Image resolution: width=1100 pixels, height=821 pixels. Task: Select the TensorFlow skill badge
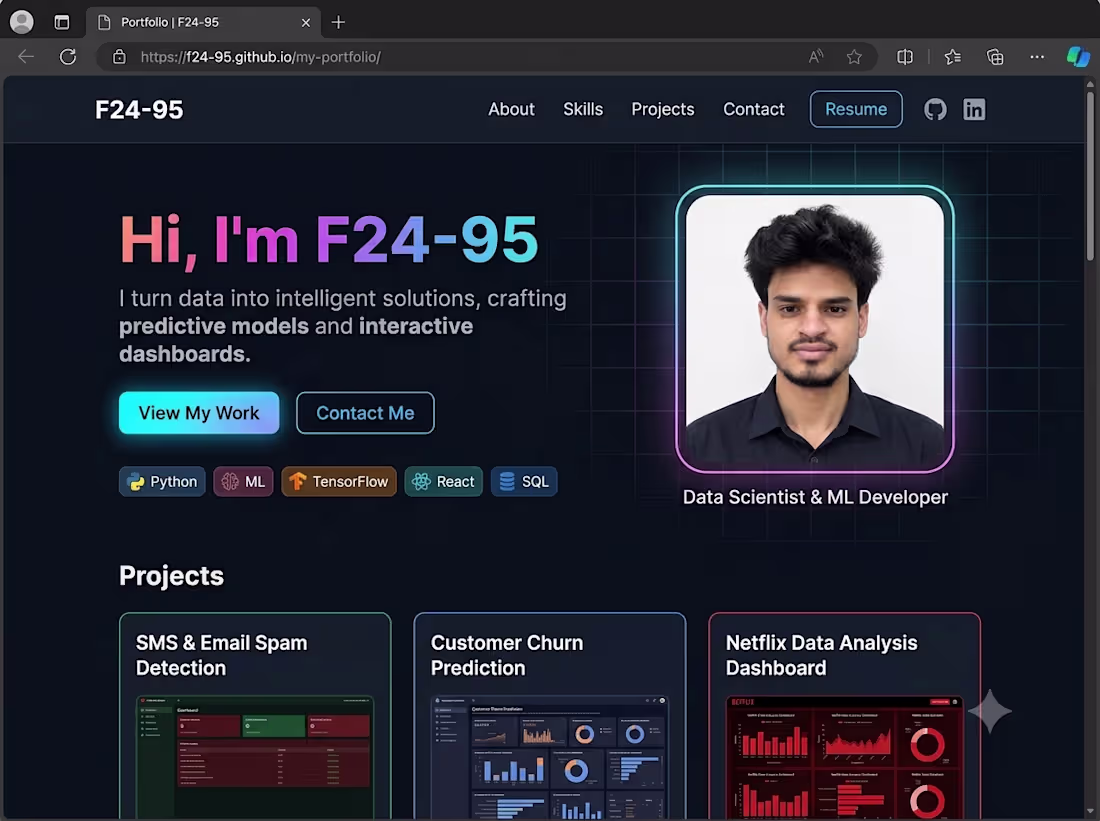click(339, 481)
